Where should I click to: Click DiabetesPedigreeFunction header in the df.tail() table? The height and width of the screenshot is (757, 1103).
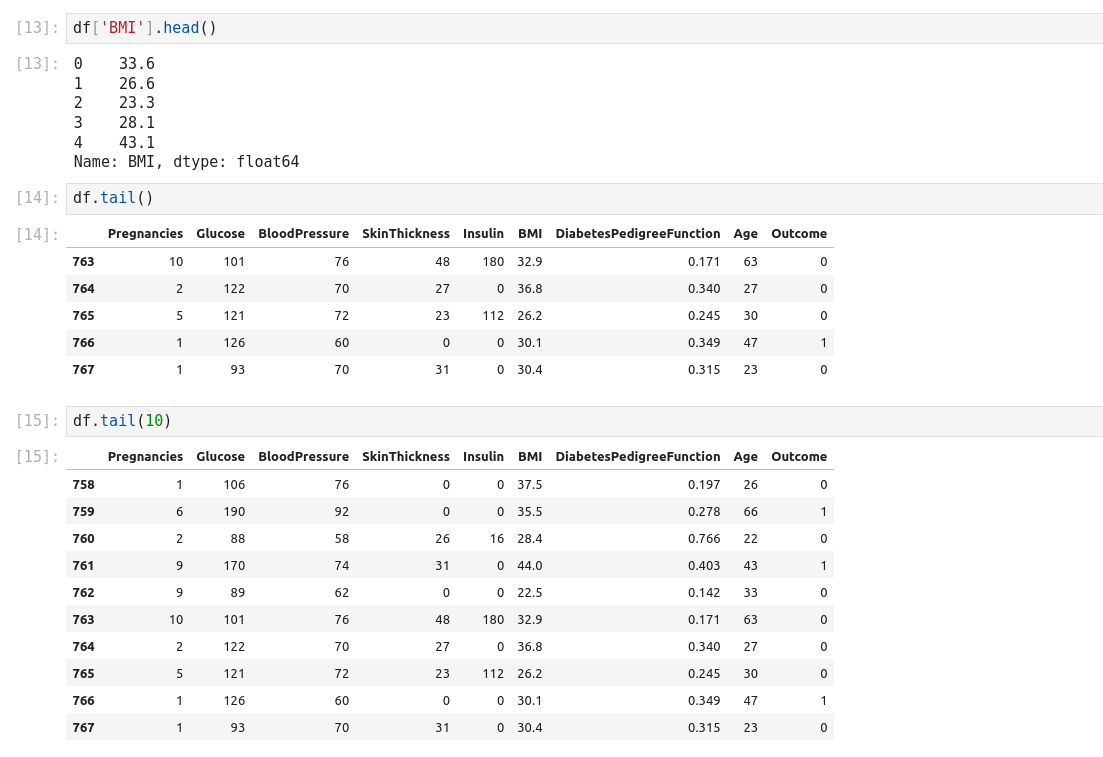637,234
